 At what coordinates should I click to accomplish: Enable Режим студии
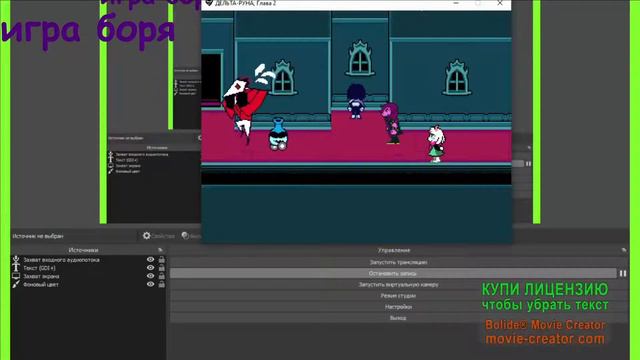tap(398, 296)
